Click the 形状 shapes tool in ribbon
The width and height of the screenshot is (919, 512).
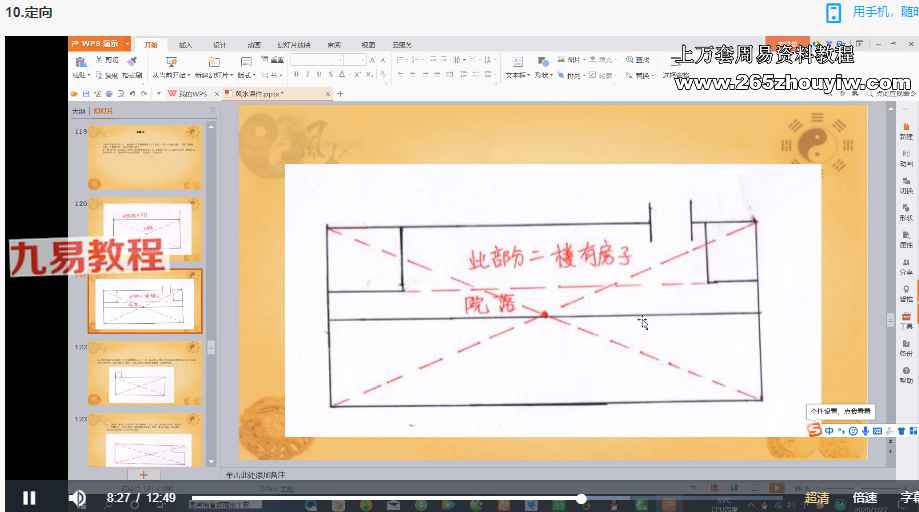click(x=543, y=67)
